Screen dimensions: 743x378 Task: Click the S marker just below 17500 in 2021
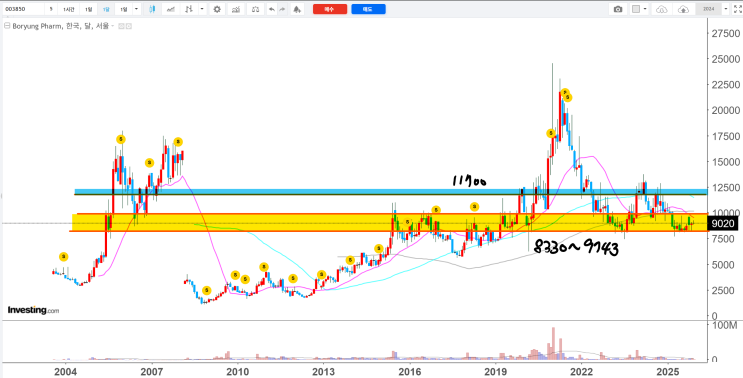[x=550, y=133]
